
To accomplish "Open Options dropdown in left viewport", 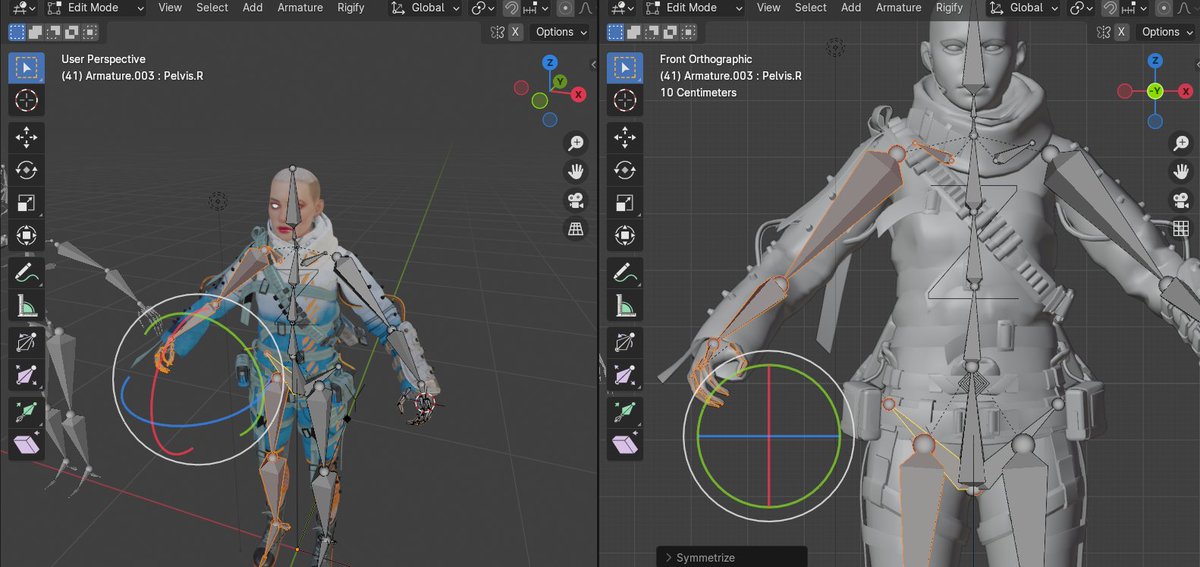I will [561, 32].
